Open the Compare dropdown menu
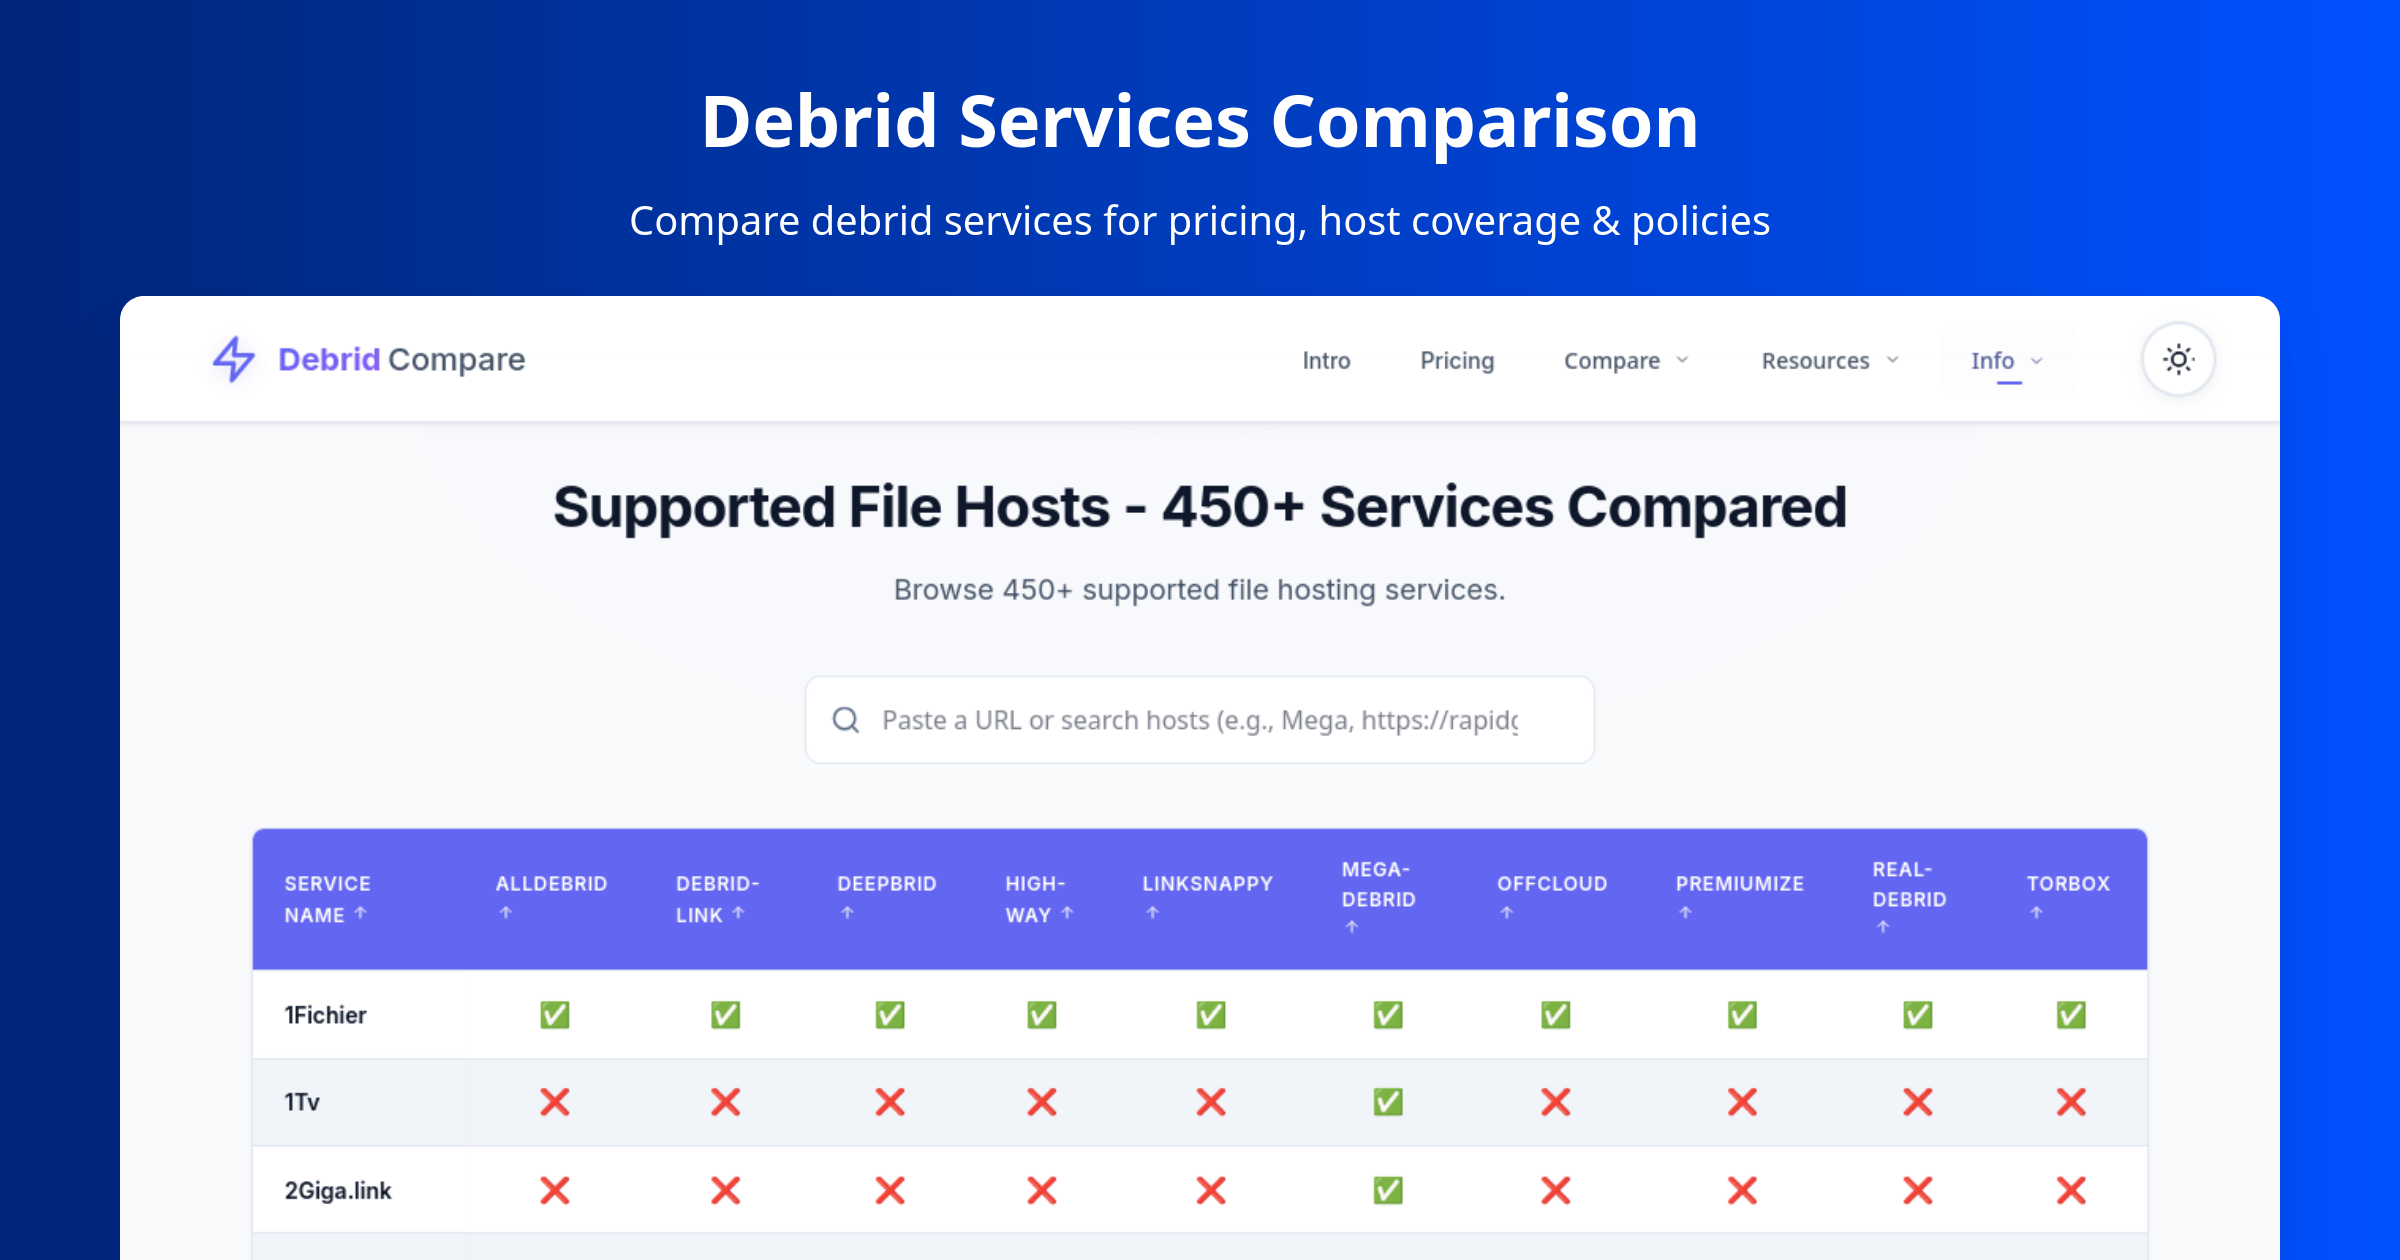 point(1624,360)
